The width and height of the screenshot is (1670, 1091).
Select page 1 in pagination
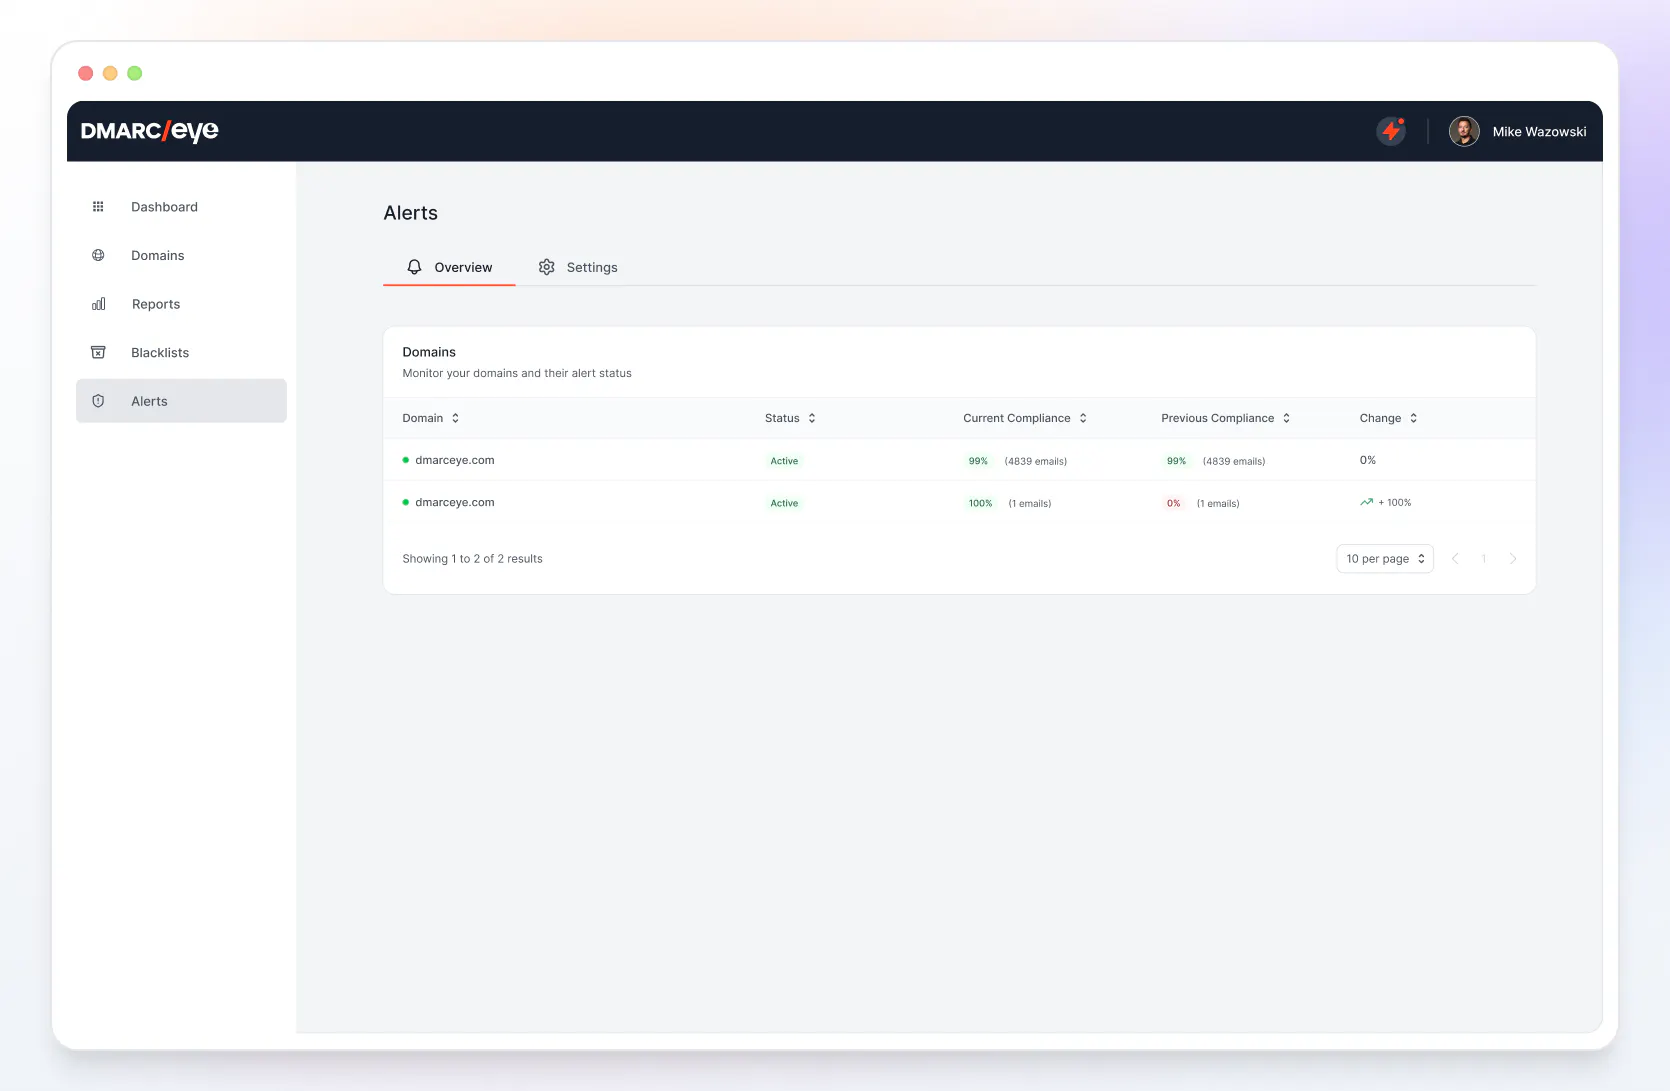(1484, 559)
